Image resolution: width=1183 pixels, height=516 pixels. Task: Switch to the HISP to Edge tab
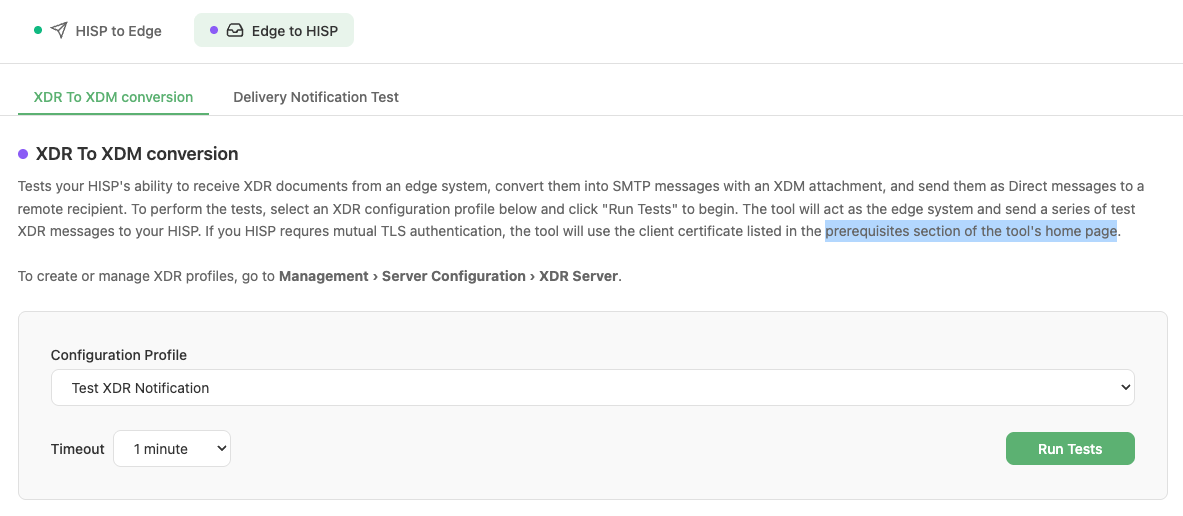(98, 31)
